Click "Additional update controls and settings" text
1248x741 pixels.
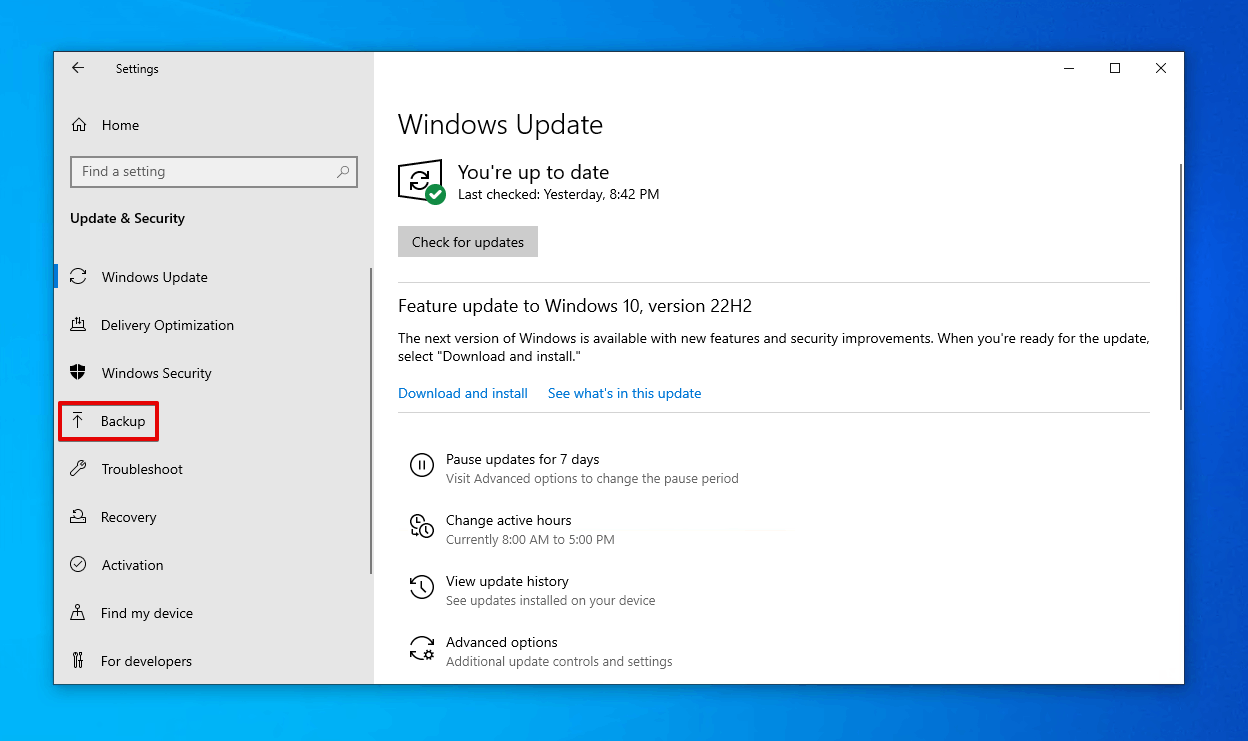[x=559, y=661]
